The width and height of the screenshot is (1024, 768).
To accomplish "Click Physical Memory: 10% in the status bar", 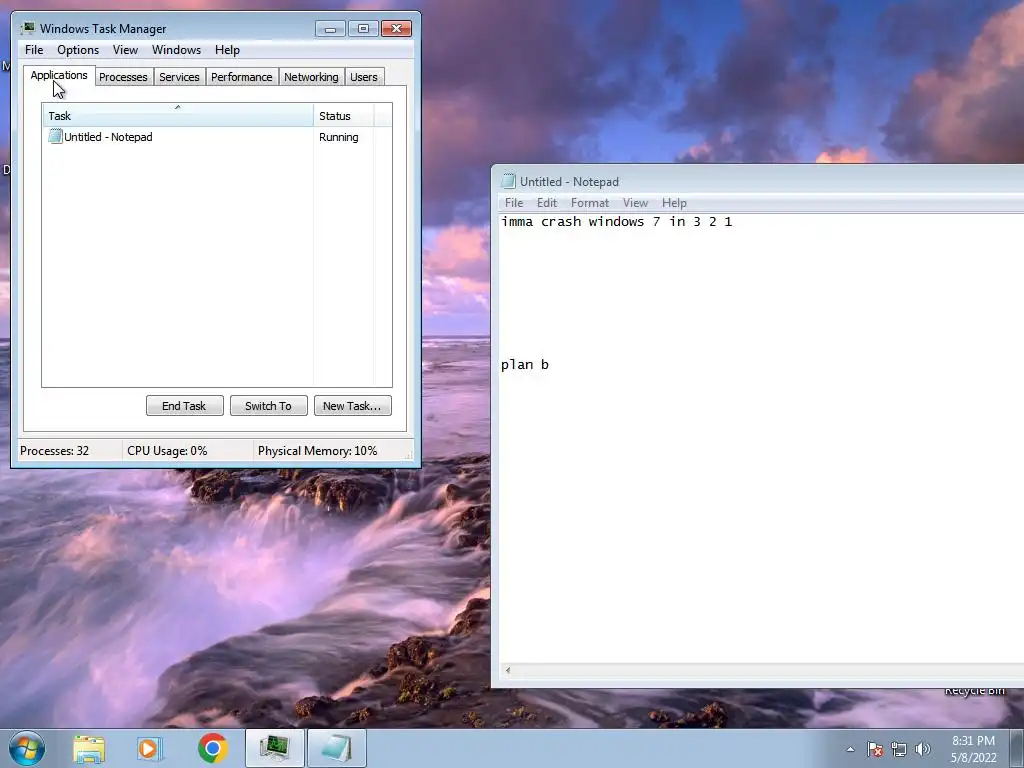I will pyautogui.click(x=317, y=451).
